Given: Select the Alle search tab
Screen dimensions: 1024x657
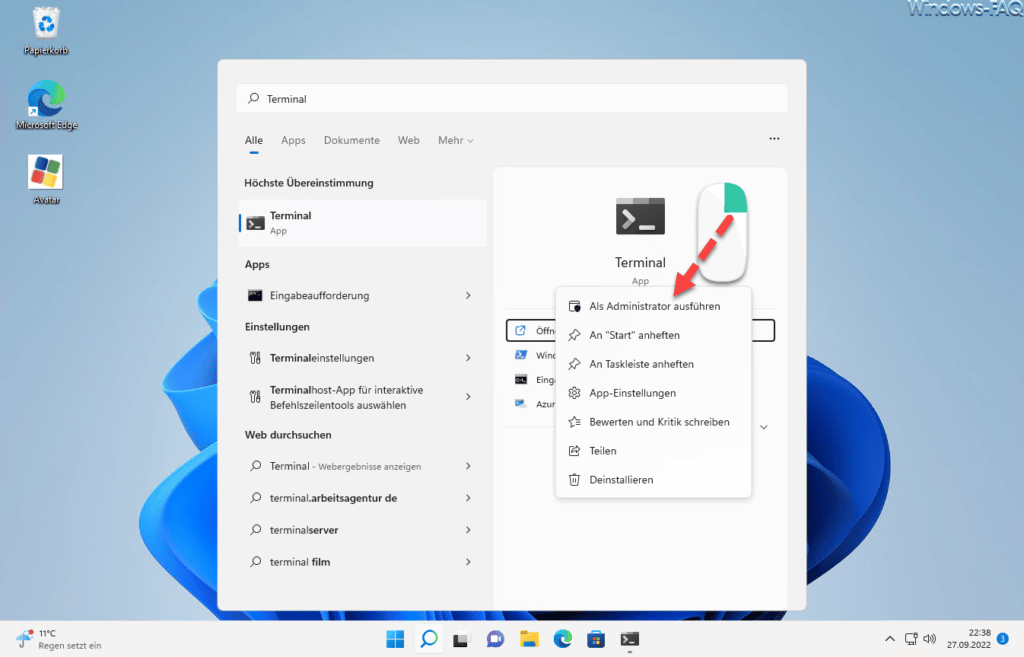Looking at the screenshot, I should click(253, 140).
